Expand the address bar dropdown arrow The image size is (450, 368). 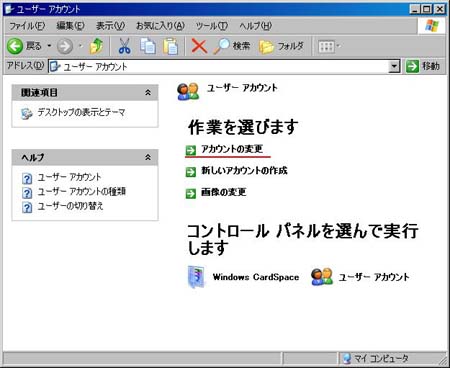394,66
